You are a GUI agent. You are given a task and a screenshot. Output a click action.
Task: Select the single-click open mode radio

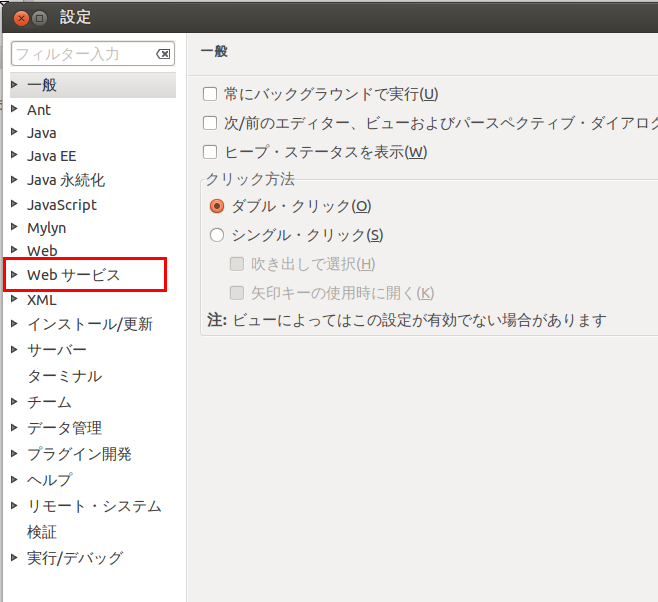pyautogui.click(x=217, y=235)
